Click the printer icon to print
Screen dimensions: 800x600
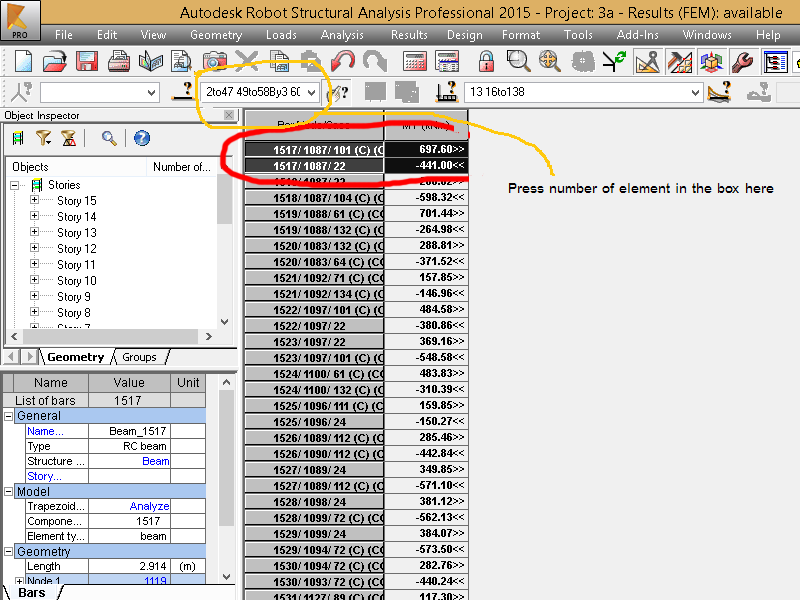pos(118,62)
